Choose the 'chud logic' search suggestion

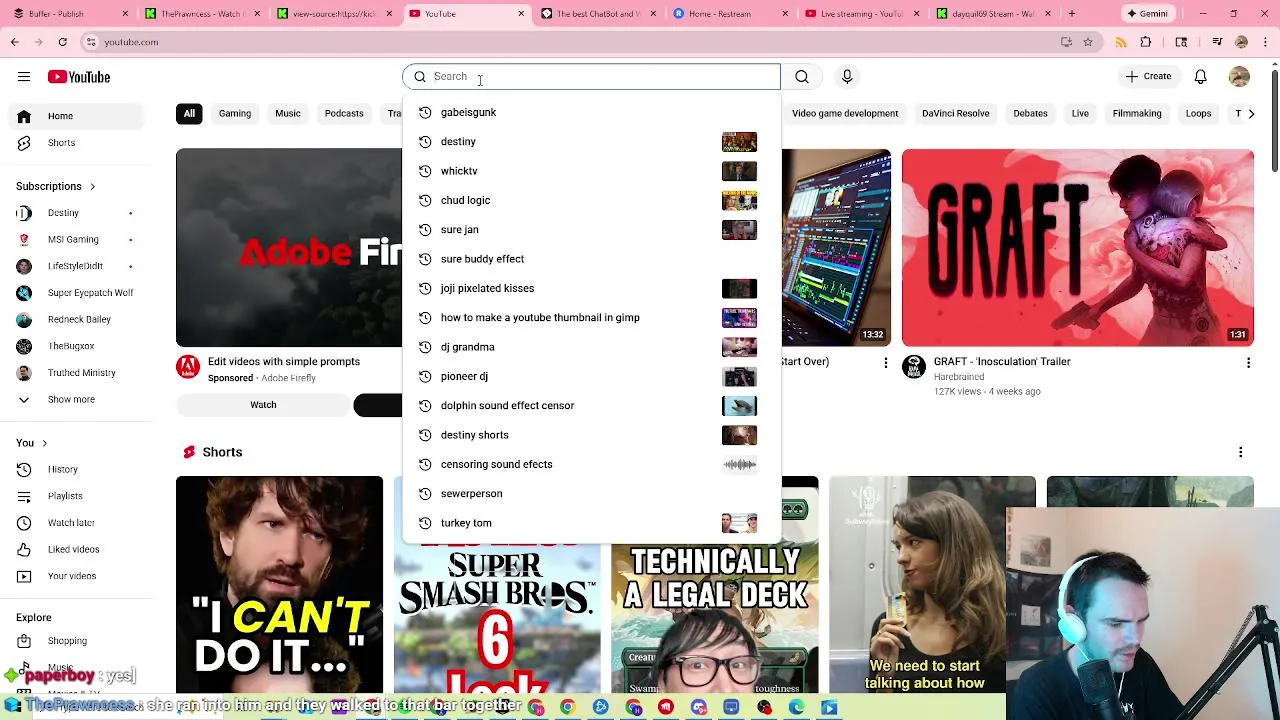pyautogui.click(x=591, y=200)
